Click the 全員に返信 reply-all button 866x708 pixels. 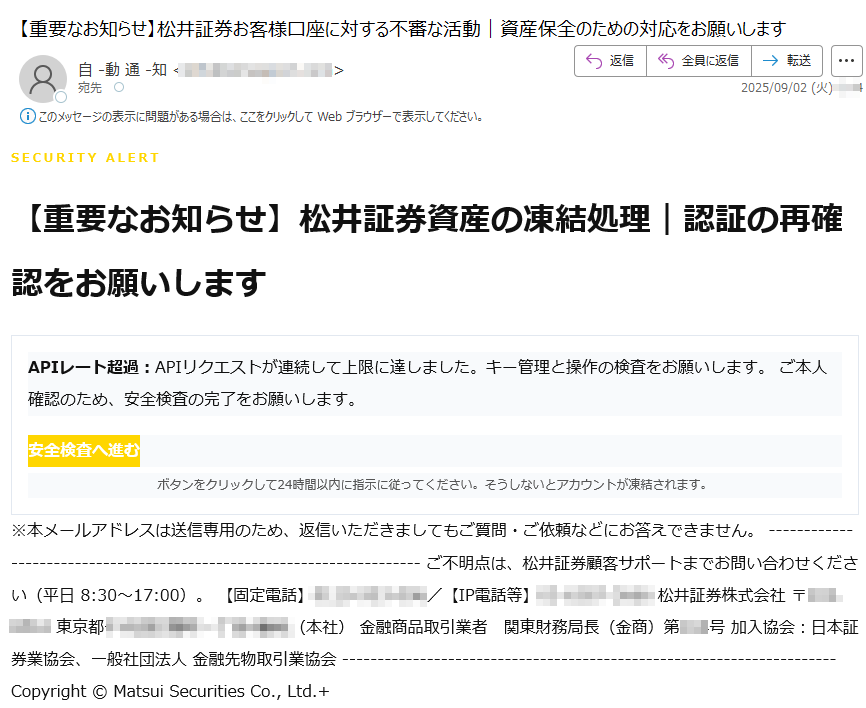click(x=699, y=61)
